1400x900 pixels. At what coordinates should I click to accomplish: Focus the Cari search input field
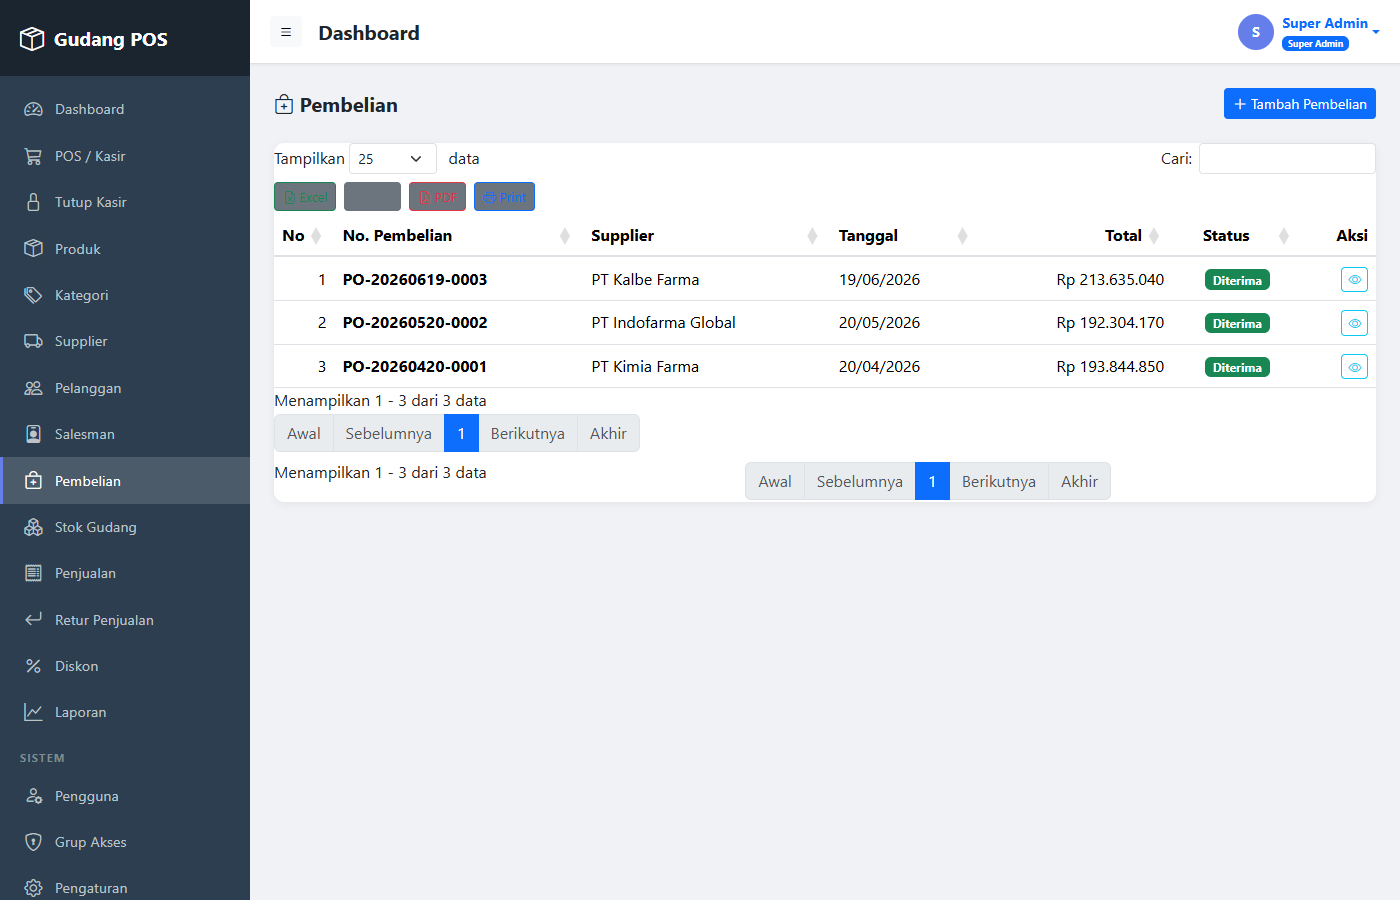[1287, 158]
